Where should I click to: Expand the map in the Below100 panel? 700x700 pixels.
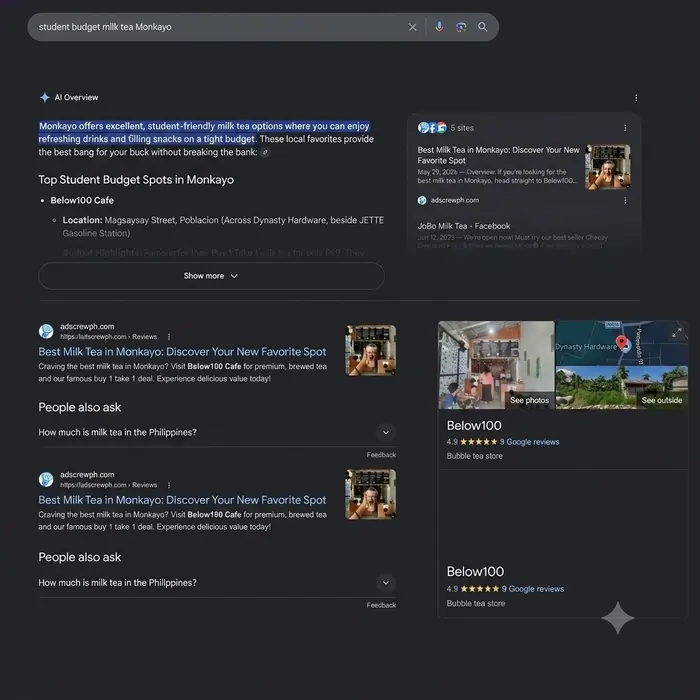677,333
